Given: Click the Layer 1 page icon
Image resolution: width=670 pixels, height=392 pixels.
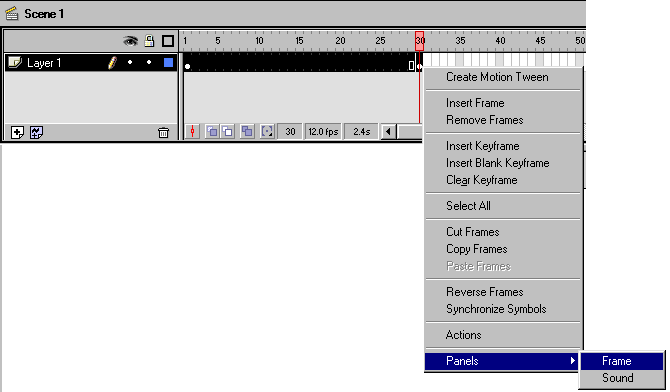Looking at the screenshot, I should coord(15,62).
